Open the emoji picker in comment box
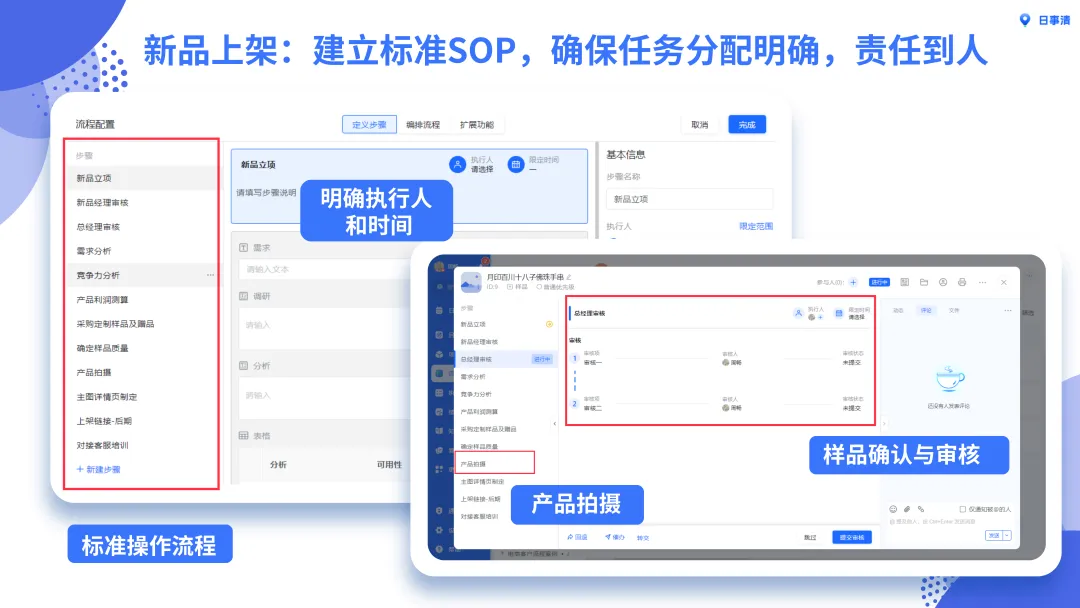The height and width of the screenshot is (608, 1080). tap(893, 510)
